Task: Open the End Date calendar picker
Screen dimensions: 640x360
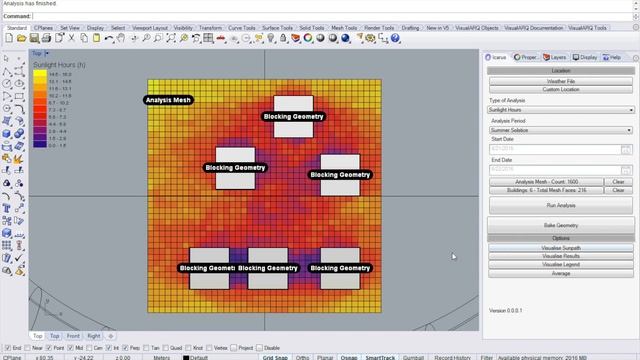Action: tap(626, 170)
